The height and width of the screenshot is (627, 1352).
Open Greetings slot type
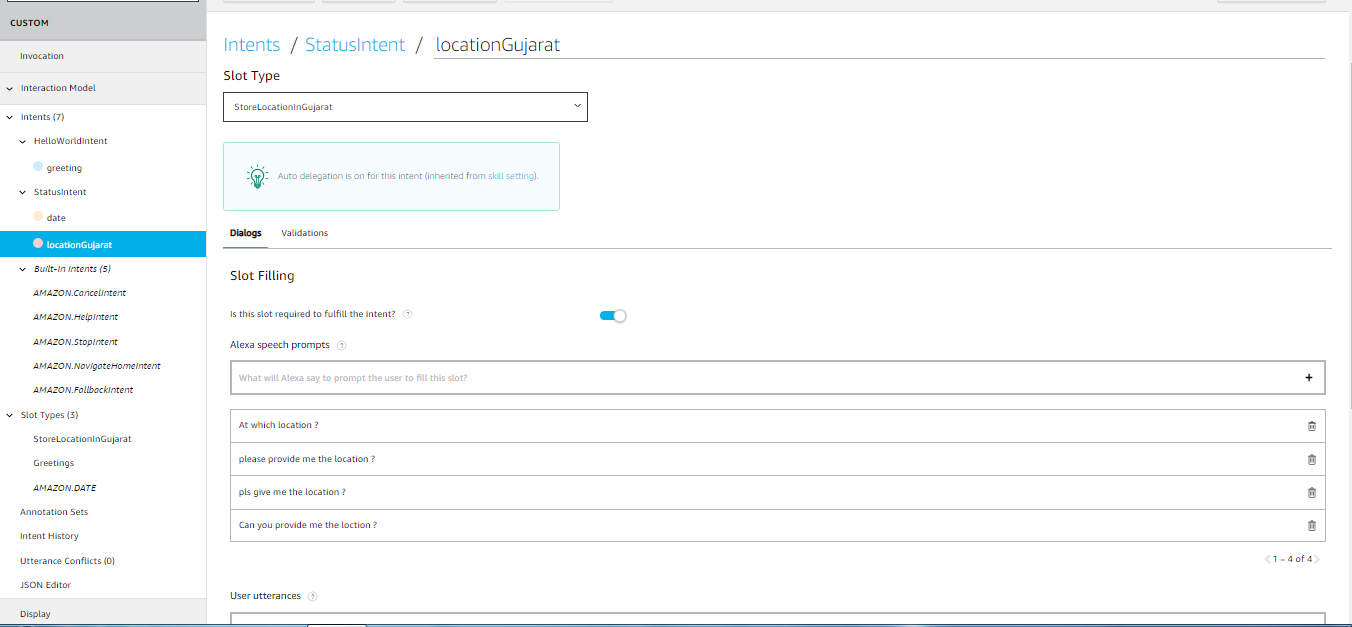pyautogui.click(x=54, y=463)
